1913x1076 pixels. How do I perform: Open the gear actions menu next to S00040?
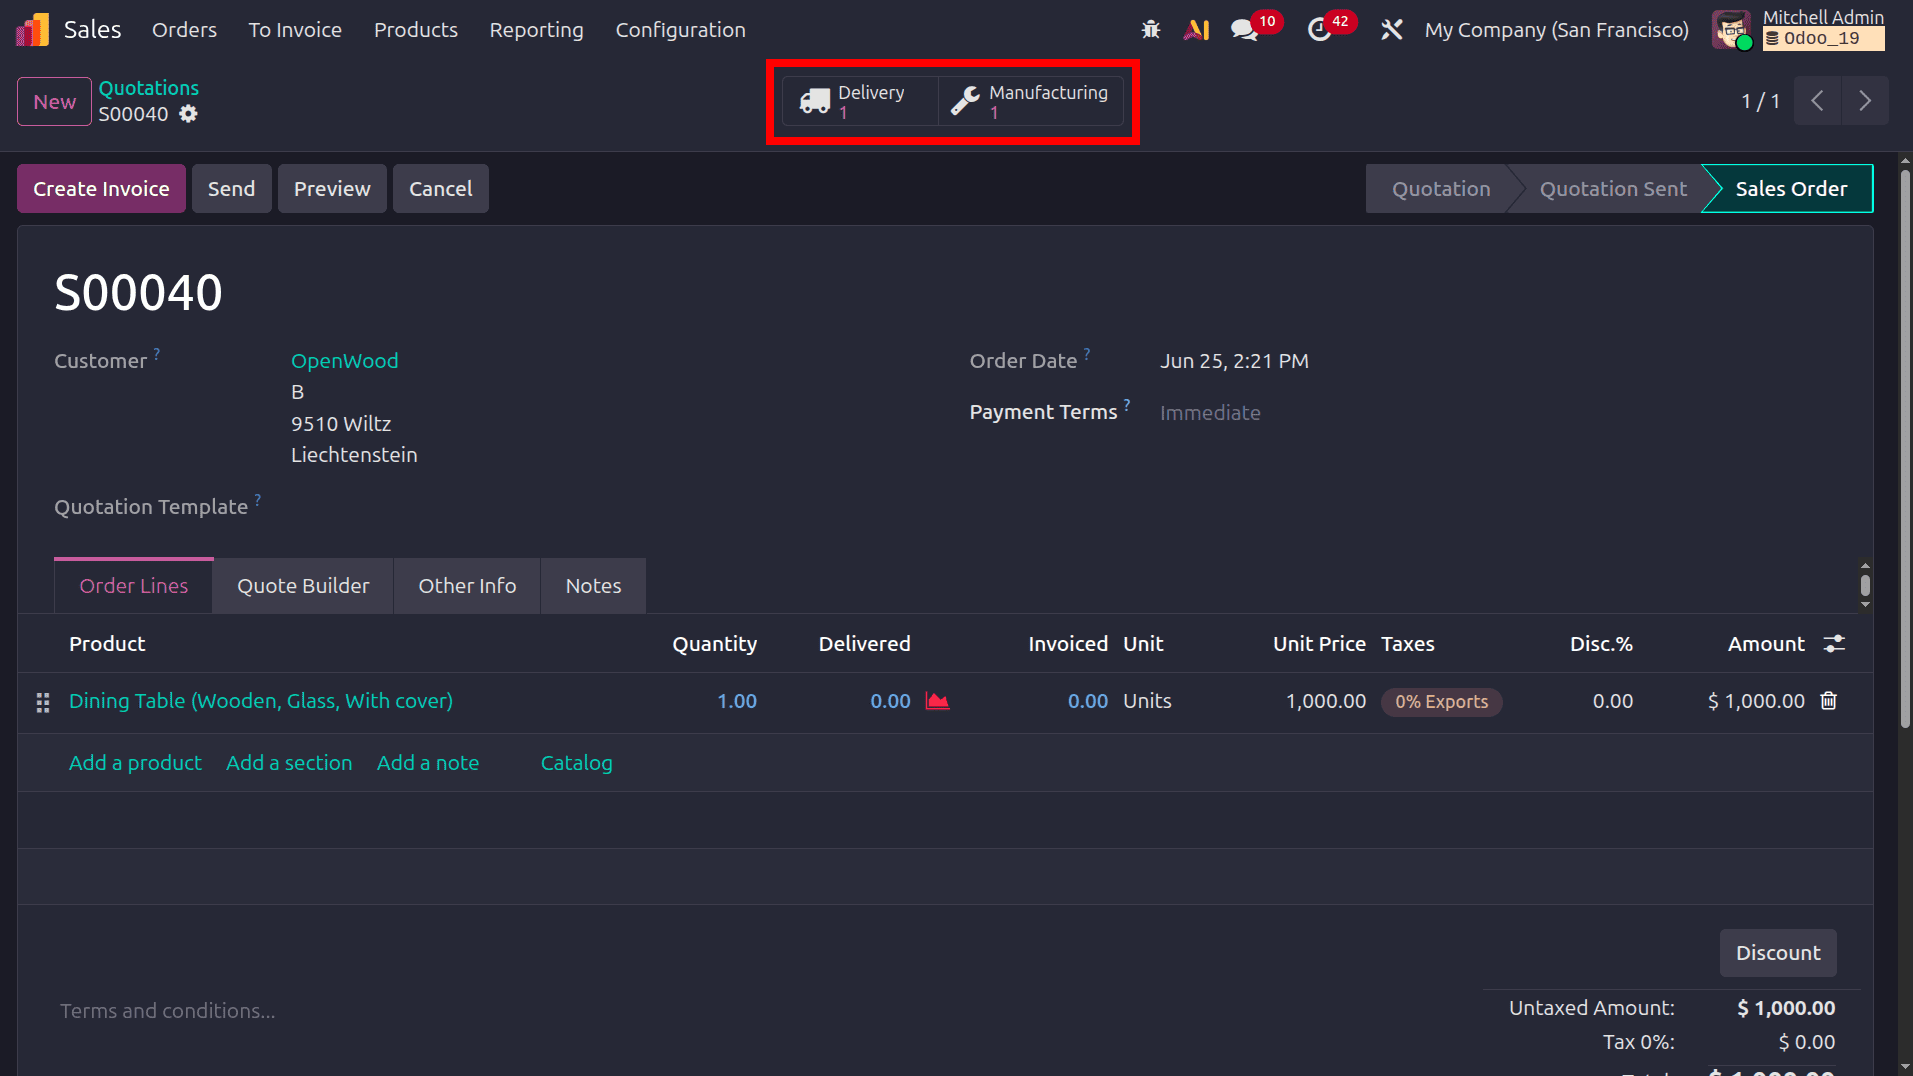[x=188, y=114]
